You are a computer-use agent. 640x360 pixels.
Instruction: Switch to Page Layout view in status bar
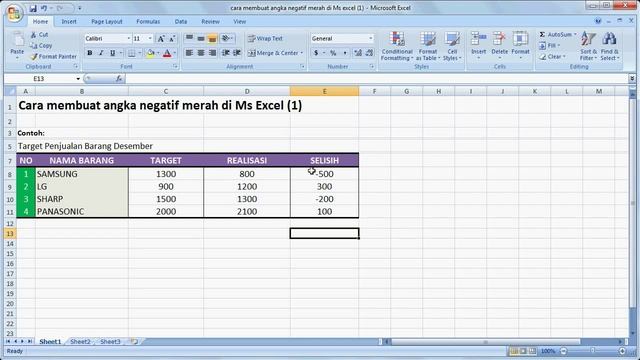point(523,351)
